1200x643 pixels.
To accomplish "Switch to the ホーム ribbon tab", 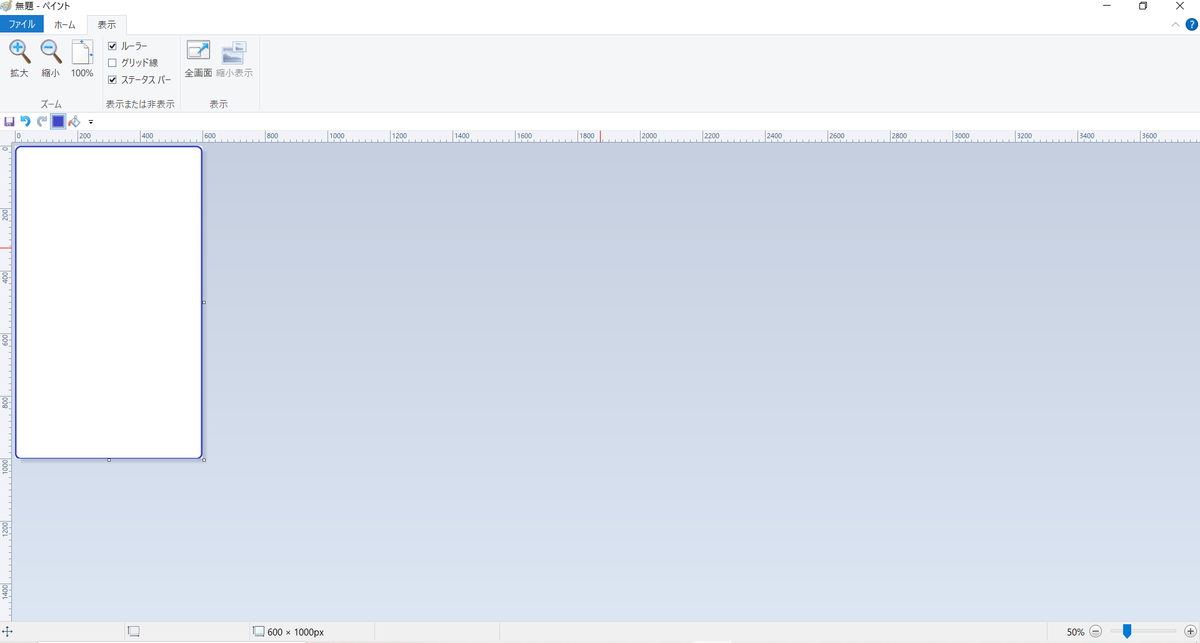I will (x=65, y=24).
